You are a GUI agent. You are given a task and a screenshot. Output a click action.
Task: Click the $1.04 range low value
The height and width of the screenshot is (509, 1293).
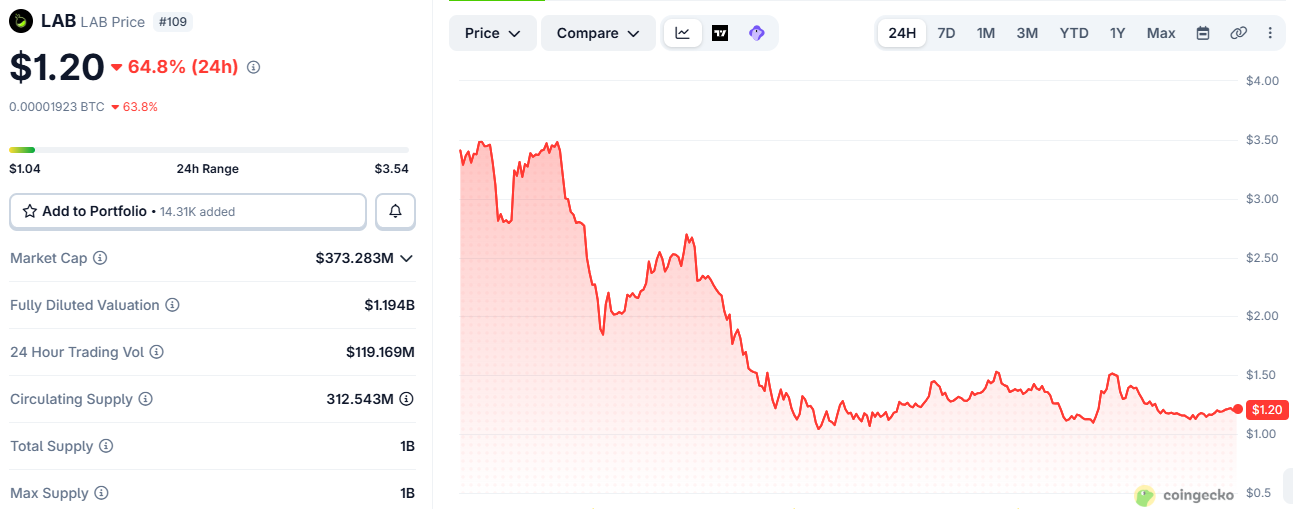click(25, 169)
